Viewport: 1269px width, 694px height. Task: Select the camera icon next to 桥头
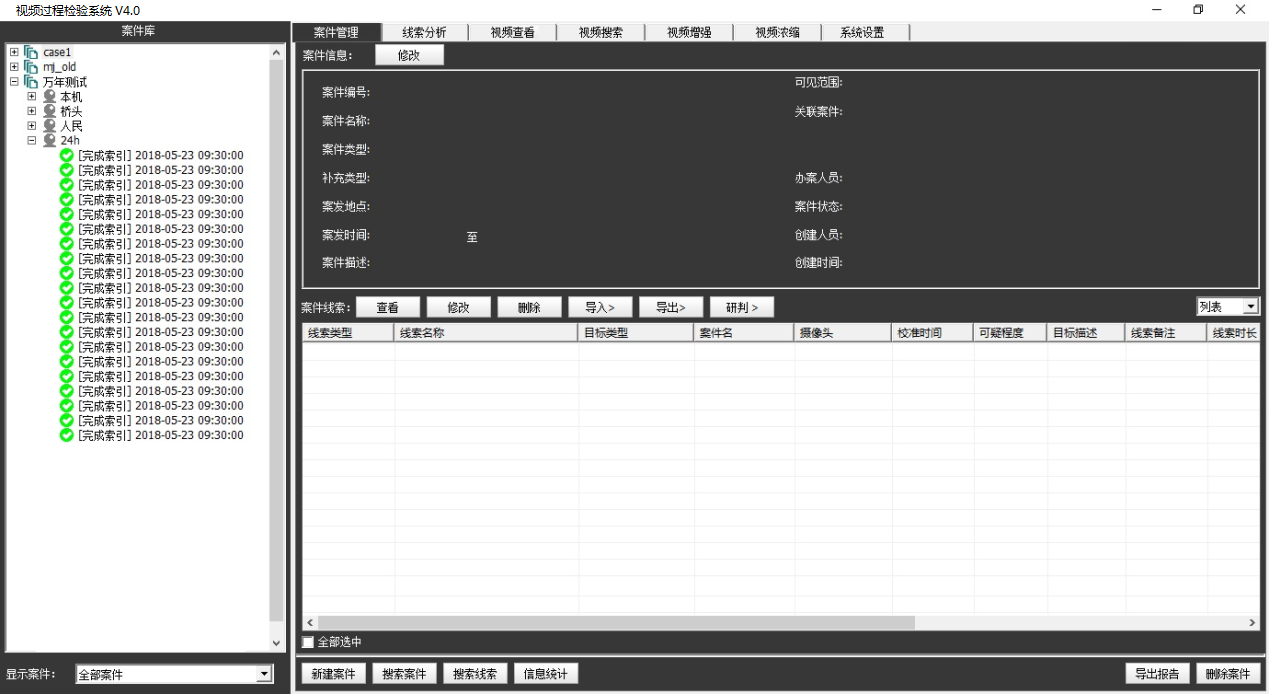pyautogui.click(x=50, y=112)
